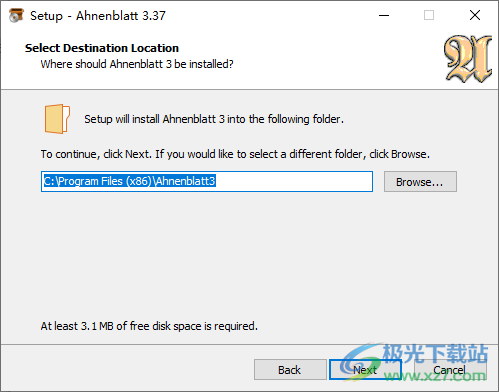
Task: Click the Ahnenblatt gothic A logo
Action: tap(469, 59)
